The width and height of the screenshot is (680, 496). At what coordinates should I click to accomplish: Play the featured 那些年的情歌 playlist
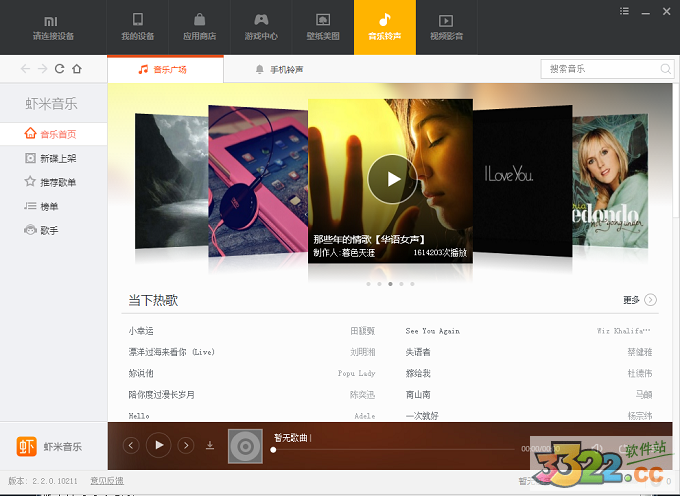pyautogui.click(x=392, y=179)
